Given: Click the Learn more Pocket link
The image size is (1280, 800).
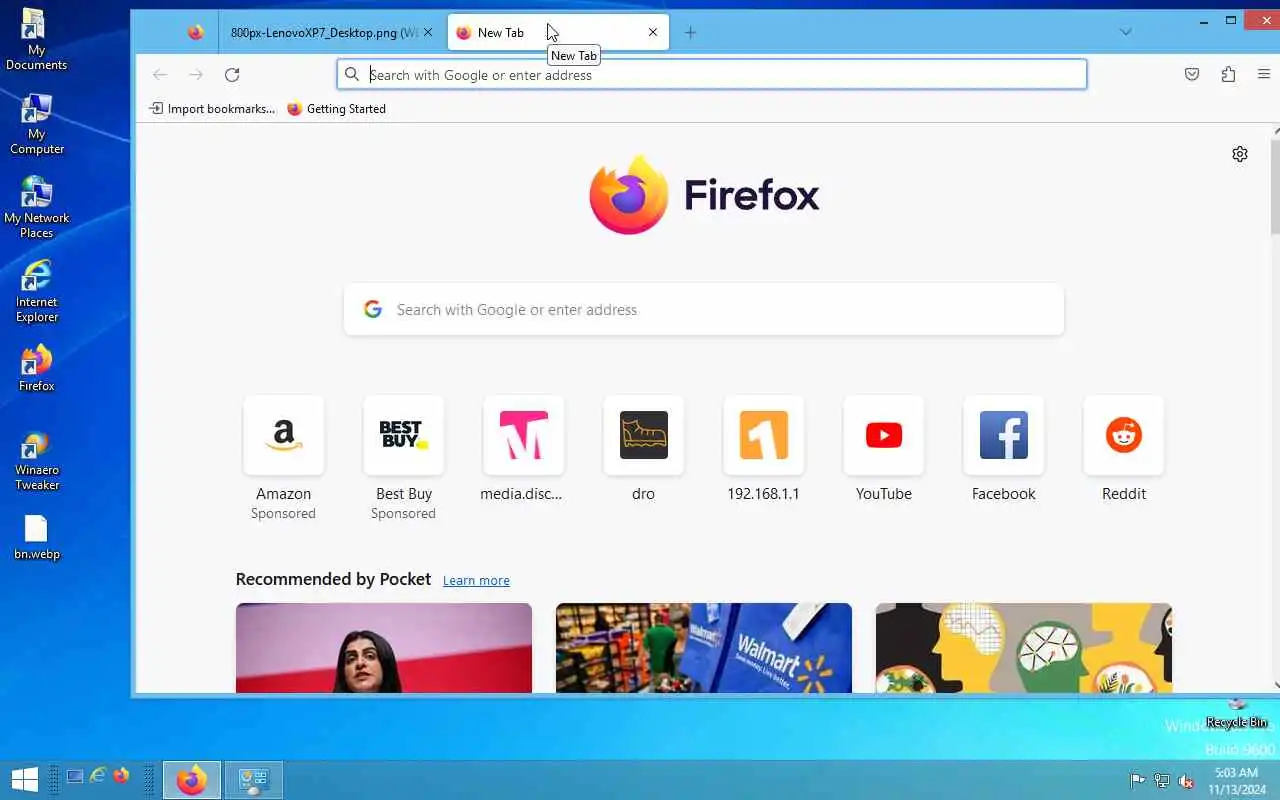Looking at the screenshot, I should [x=476, y=580].
